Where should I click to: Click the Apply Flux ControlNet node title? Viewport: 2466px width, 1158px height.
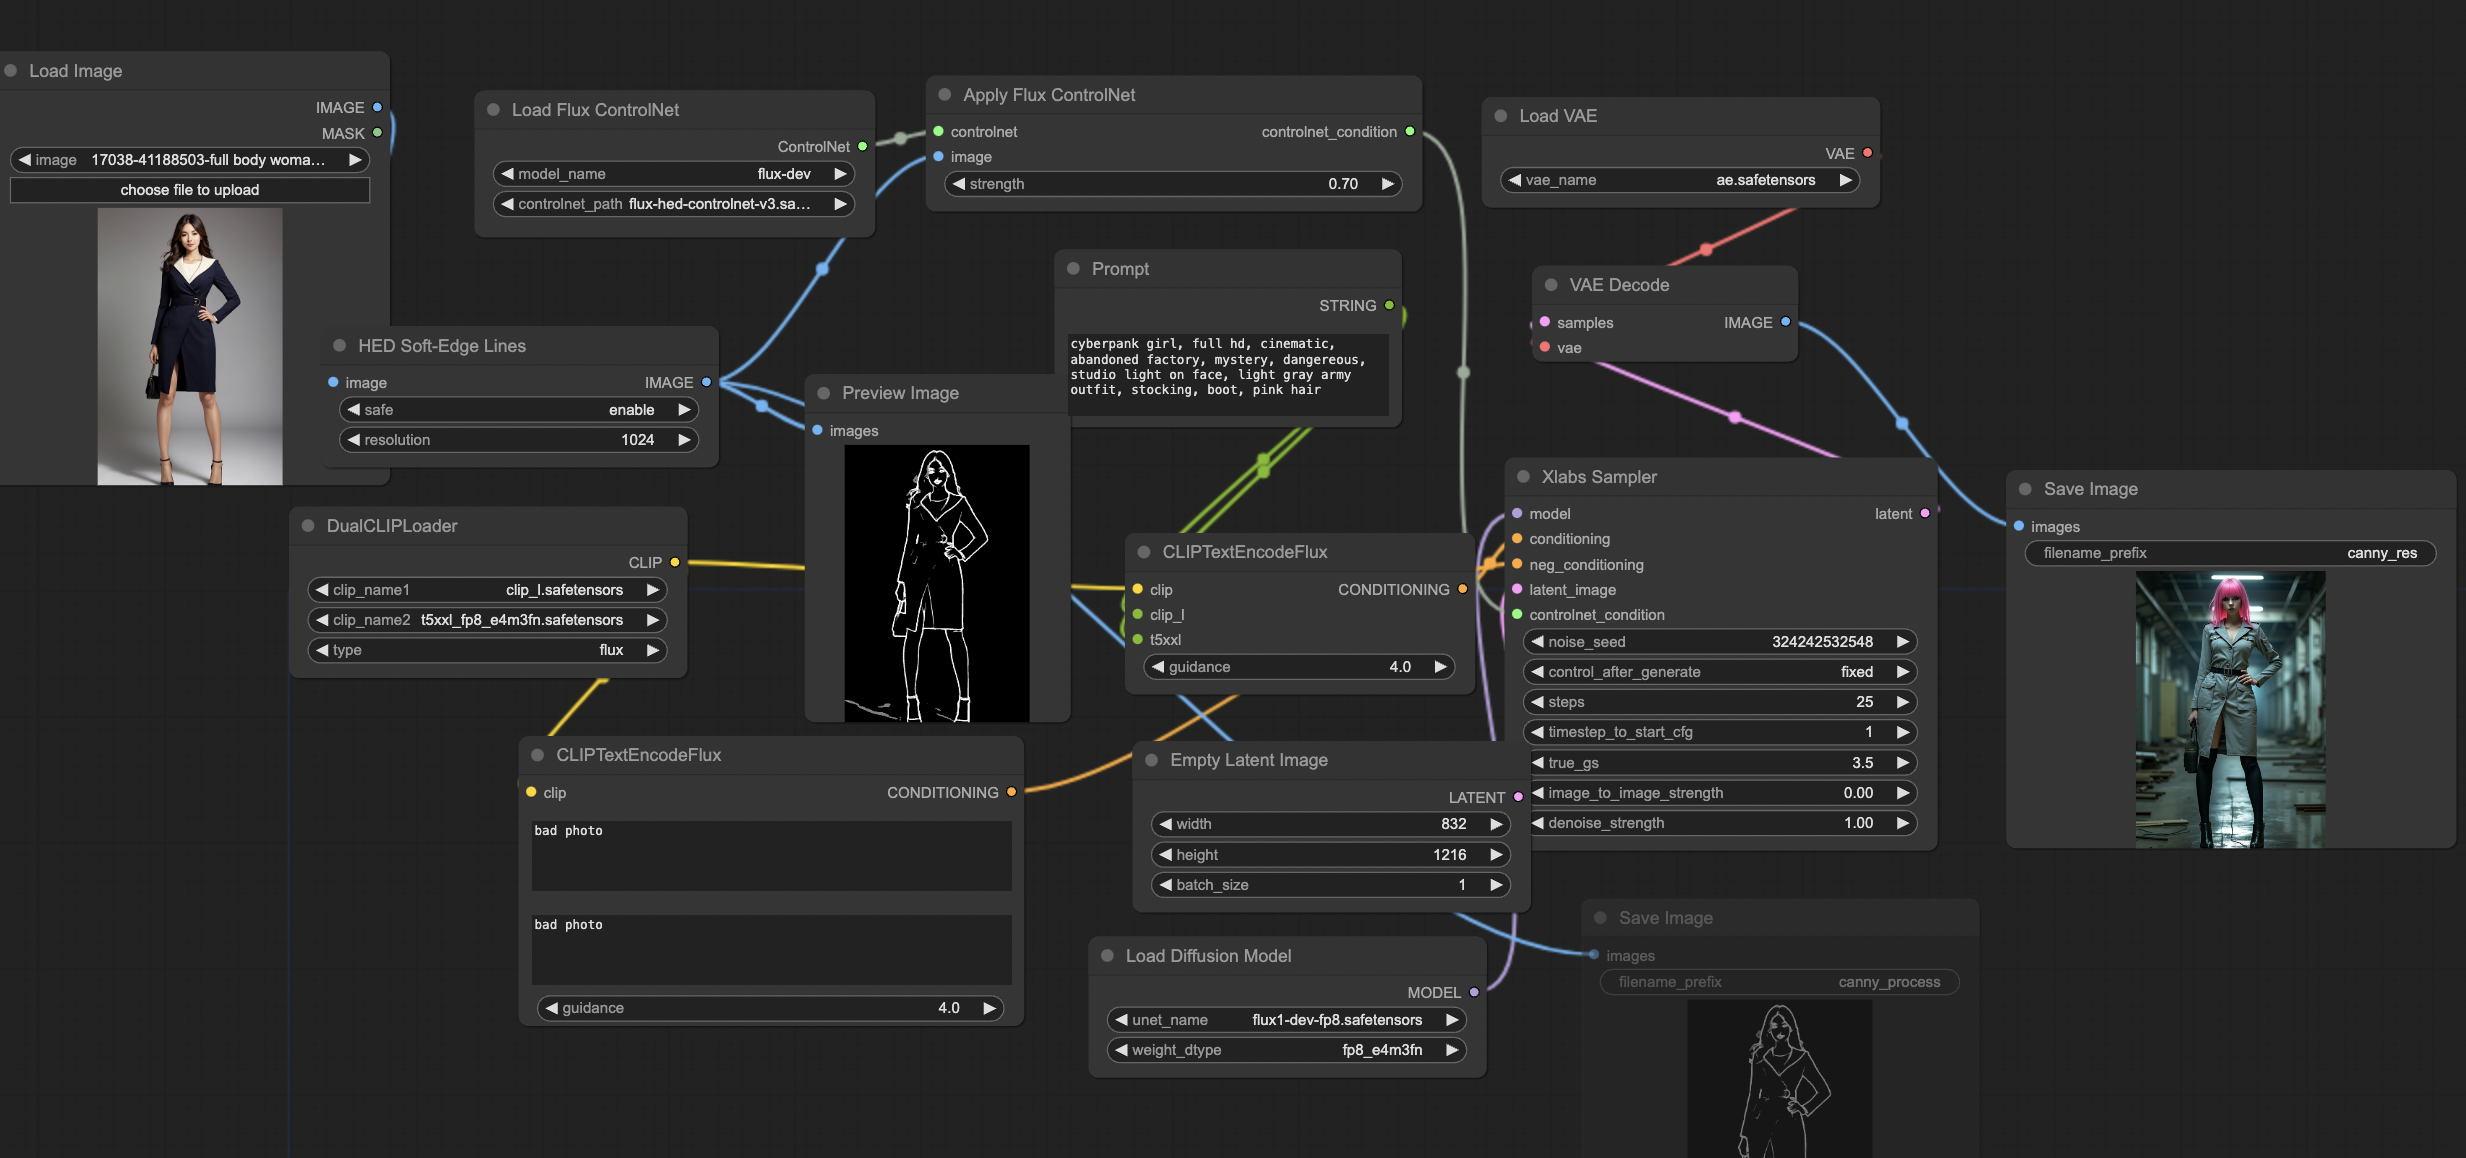pos(1048,95)
